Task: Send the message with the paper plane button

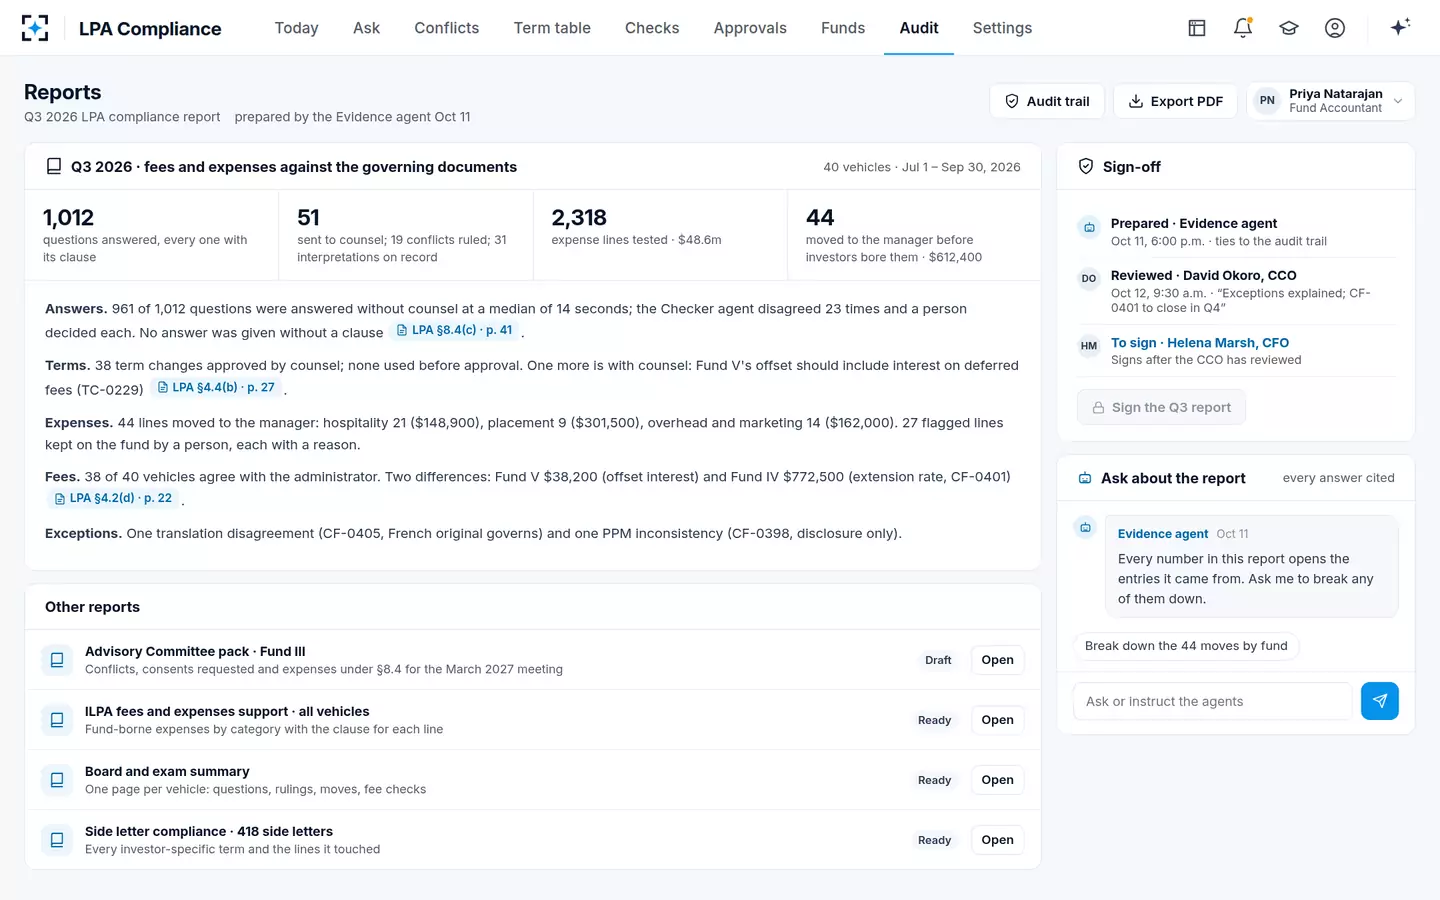Action: point(1380,701)
